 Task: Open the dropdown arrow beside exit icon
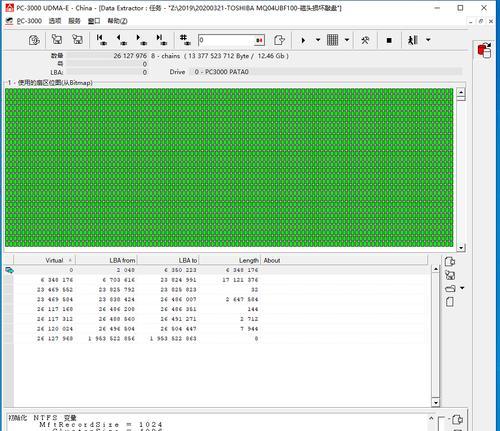428,40
